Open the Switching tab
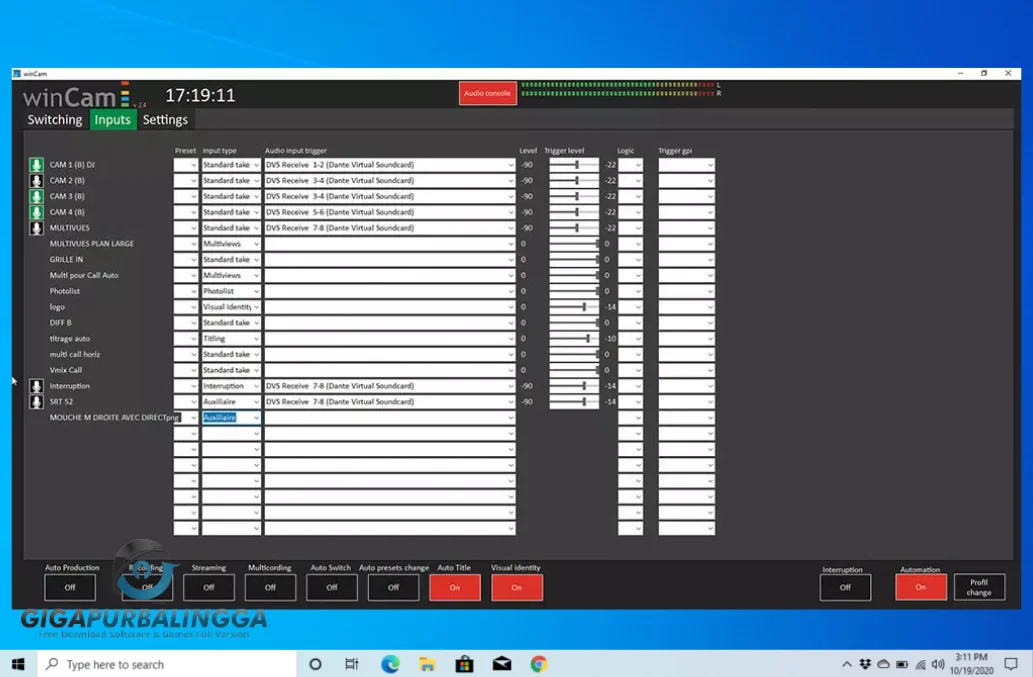The height and width of the screenshot is (677, 1033). coord(54,119)
